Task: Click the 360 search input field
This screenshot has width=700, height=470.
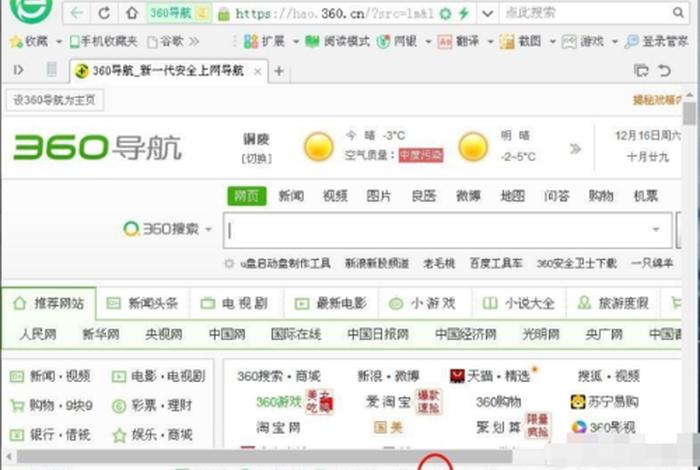Action: point(448,231)
